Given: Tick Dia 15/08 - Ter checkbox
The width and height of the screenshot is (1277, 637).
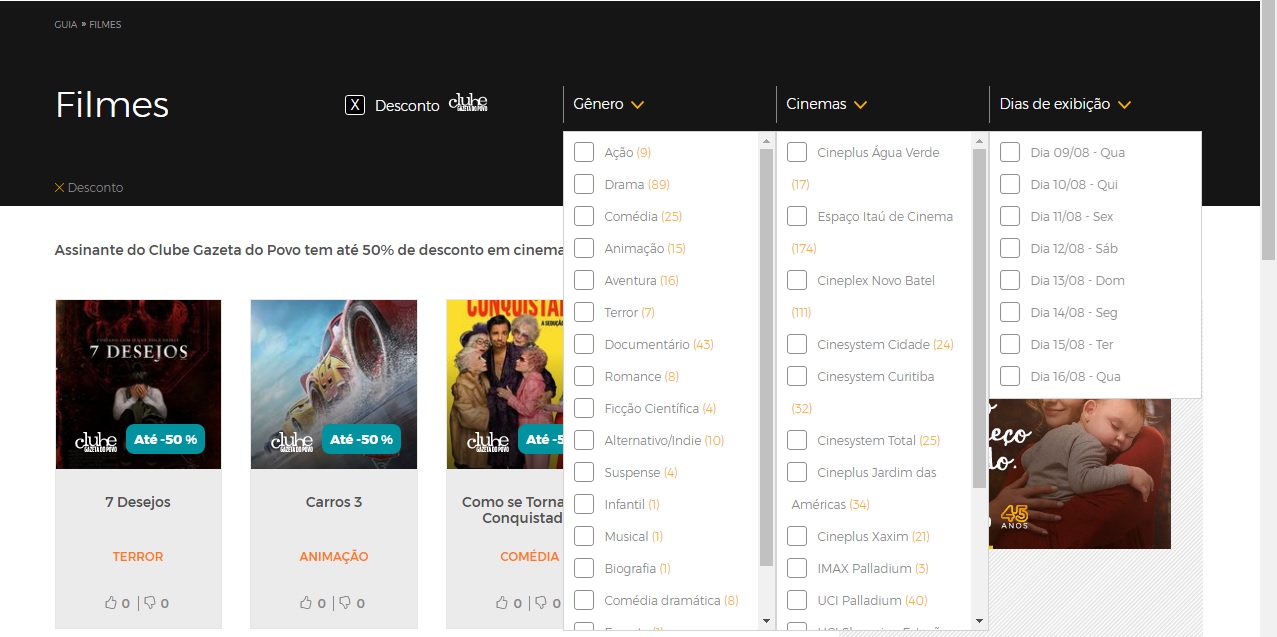Looking at the screenshot, I should click(1010, 344).
